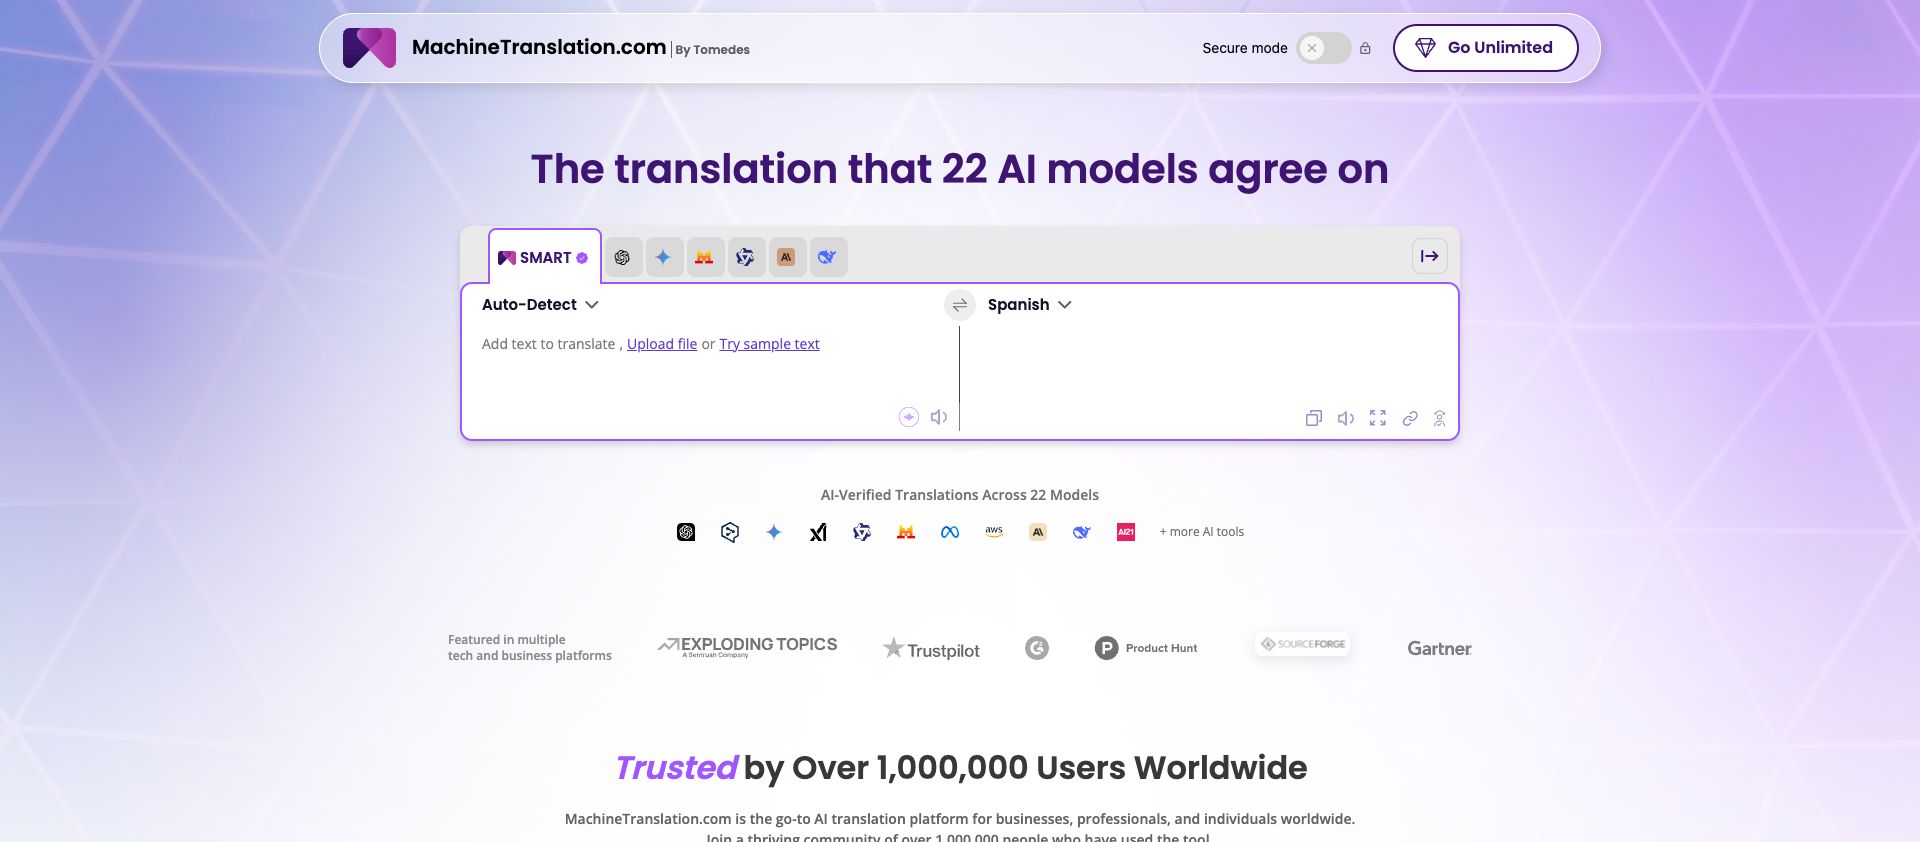Click the lock icon beside Secure mode
The height and width of the screenshot is (842, 1920).
[1365, 48]
